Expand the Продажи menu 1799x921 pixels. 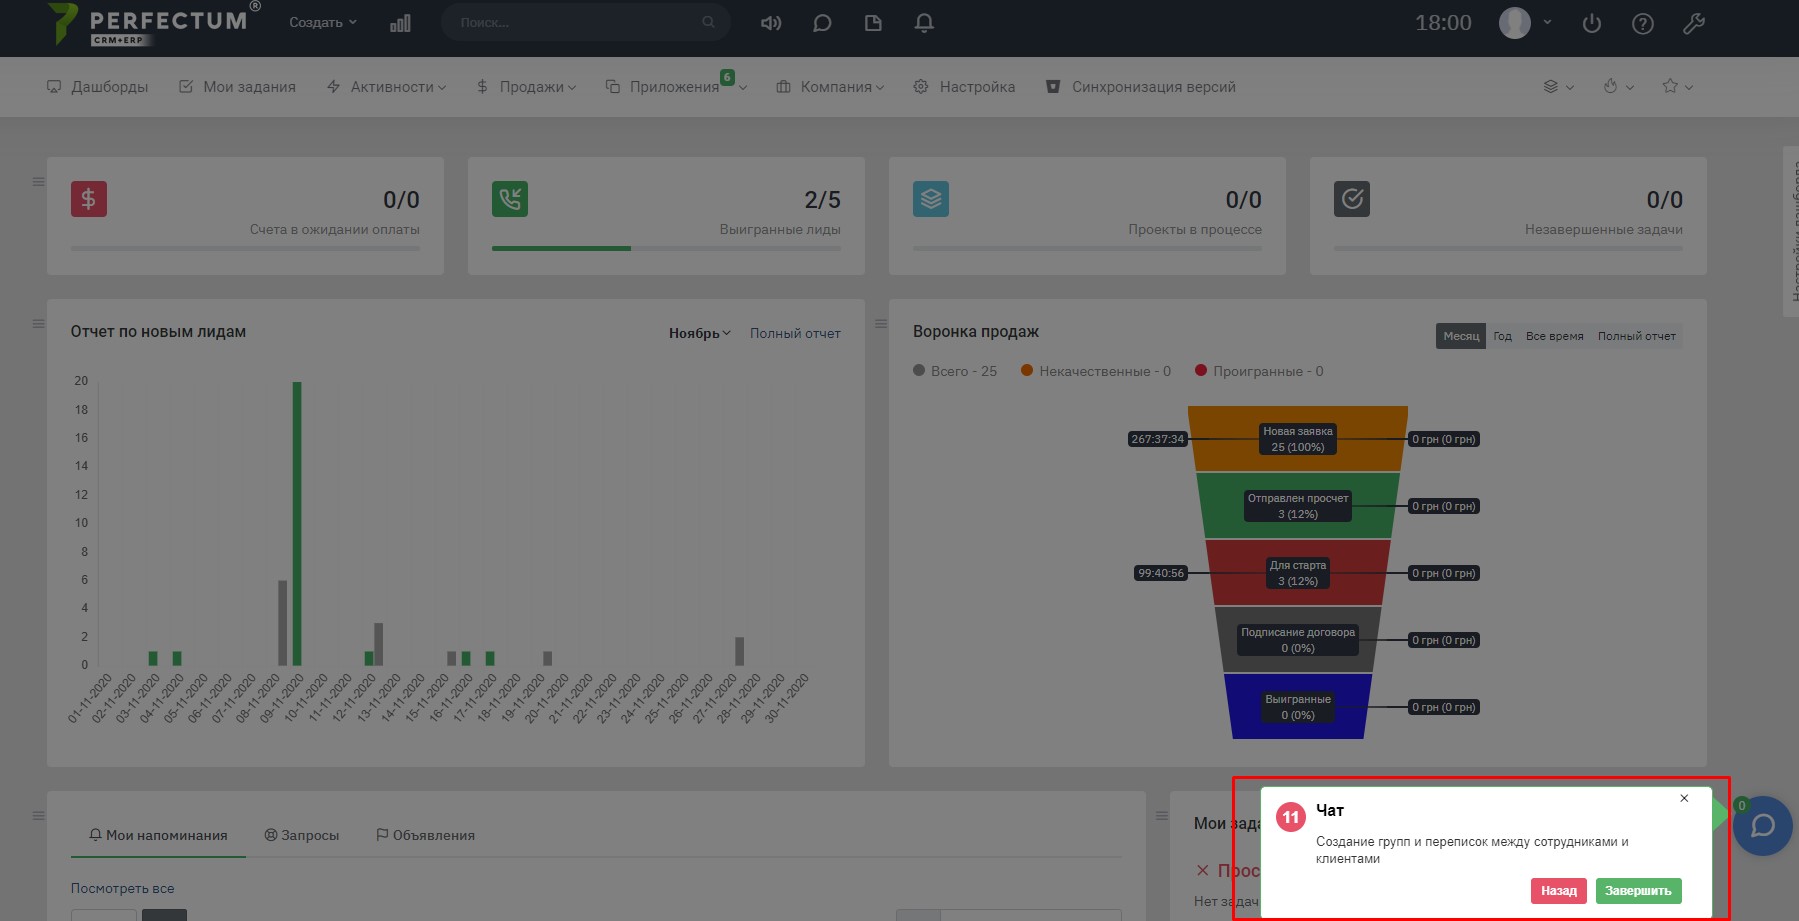[527, 87]
